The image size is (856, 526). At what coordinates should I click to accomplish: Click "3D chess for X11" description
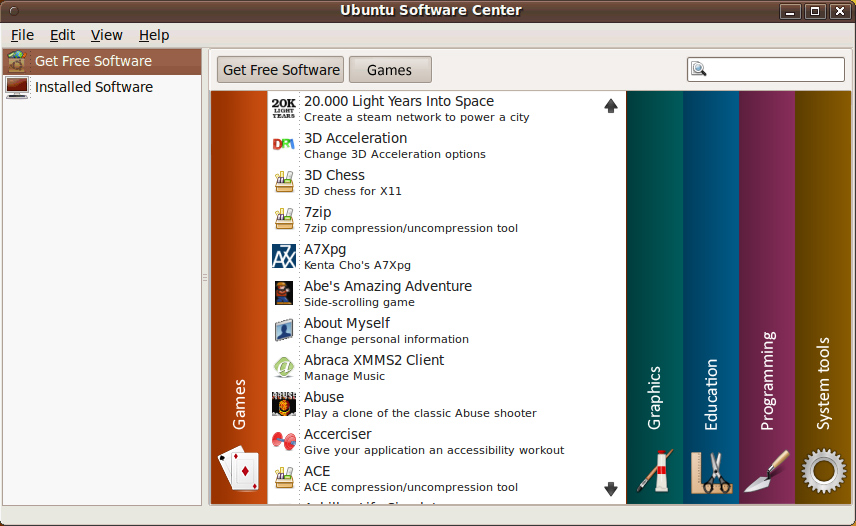point(353,192)
